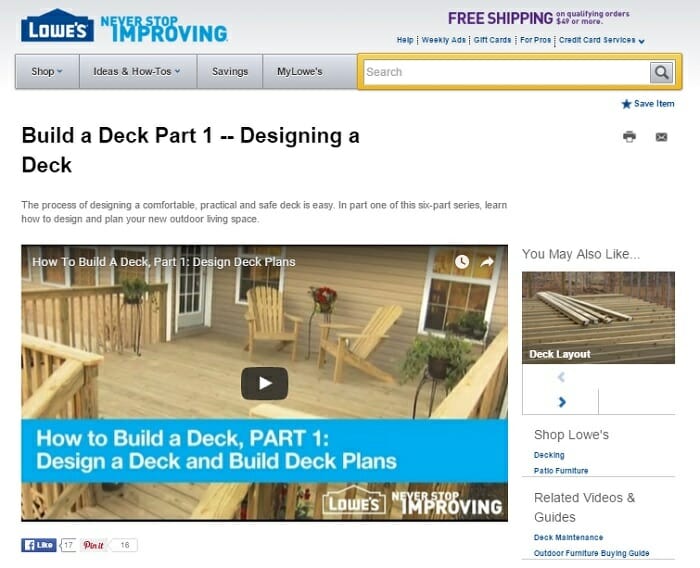
Task: Share the video using arrow icon
Action: click(x=487, y=262)
